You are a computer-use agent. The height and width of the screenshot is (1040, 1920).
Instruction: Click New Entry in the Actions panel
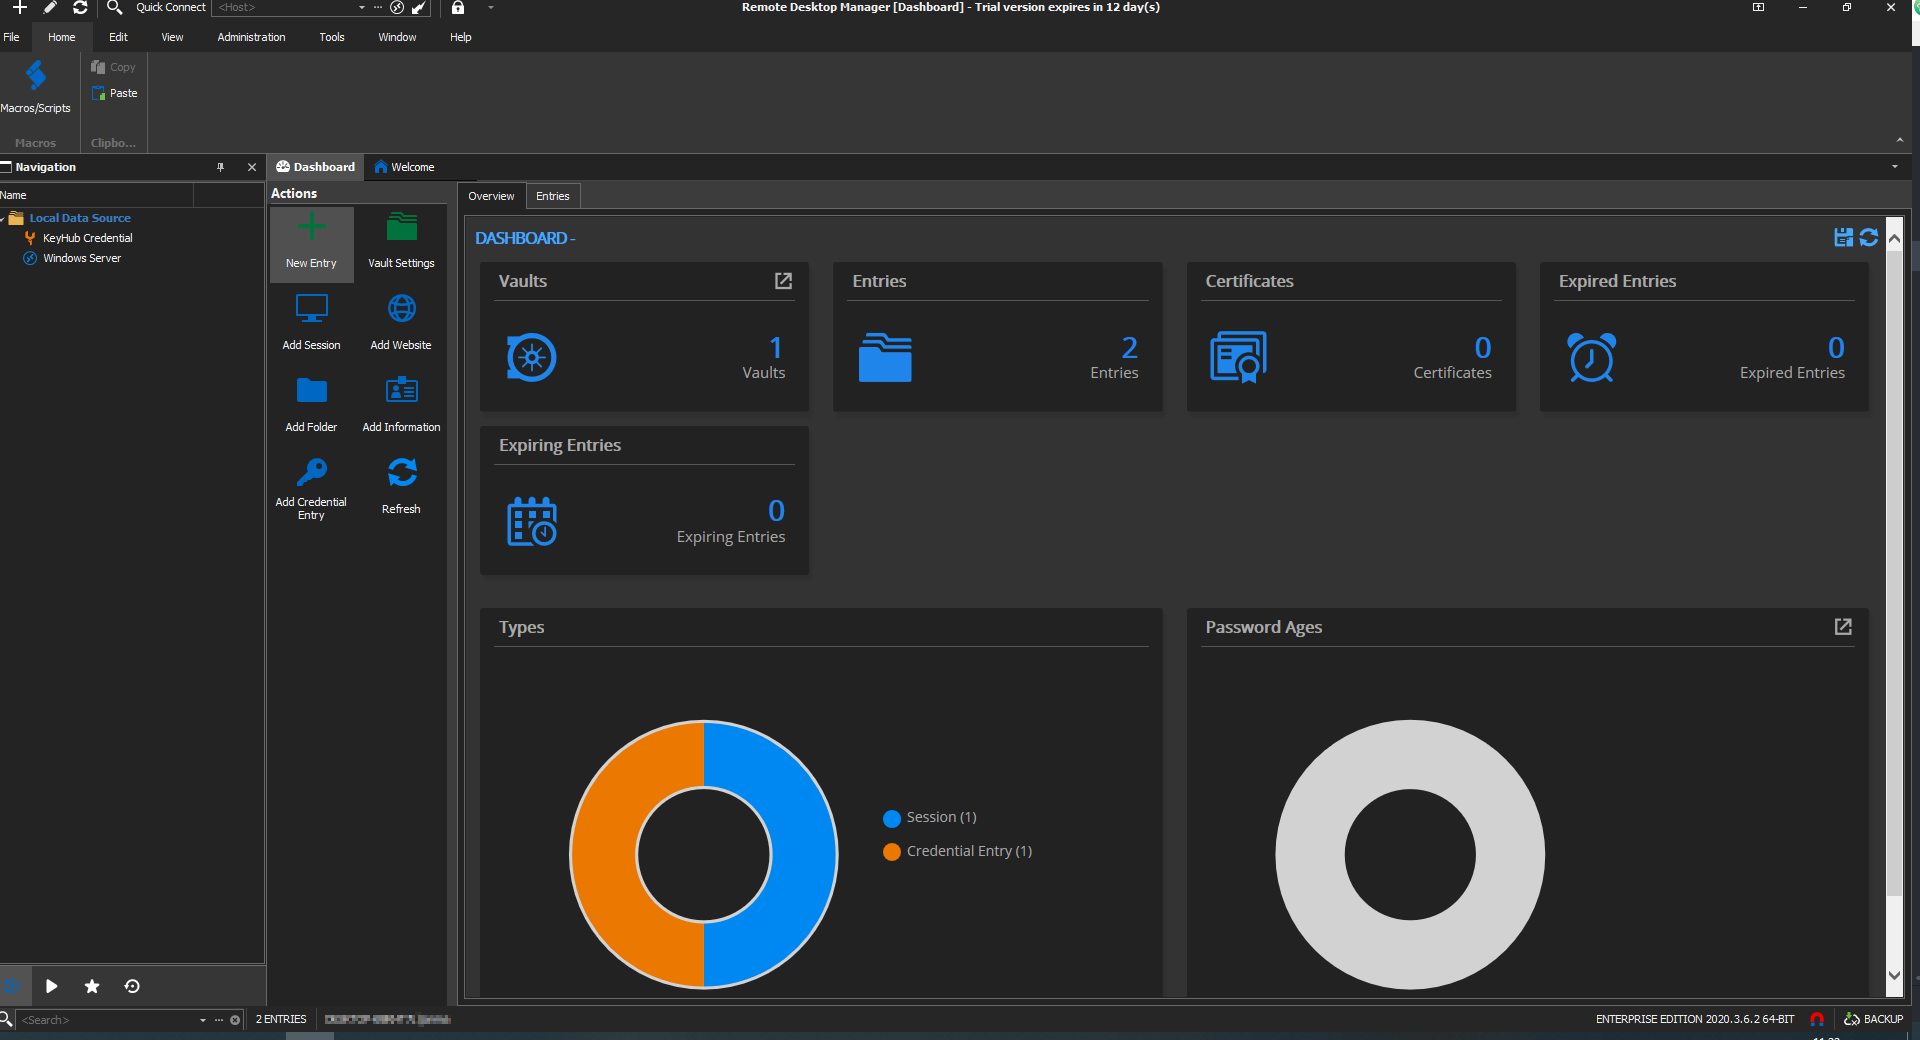click(311, 244)
